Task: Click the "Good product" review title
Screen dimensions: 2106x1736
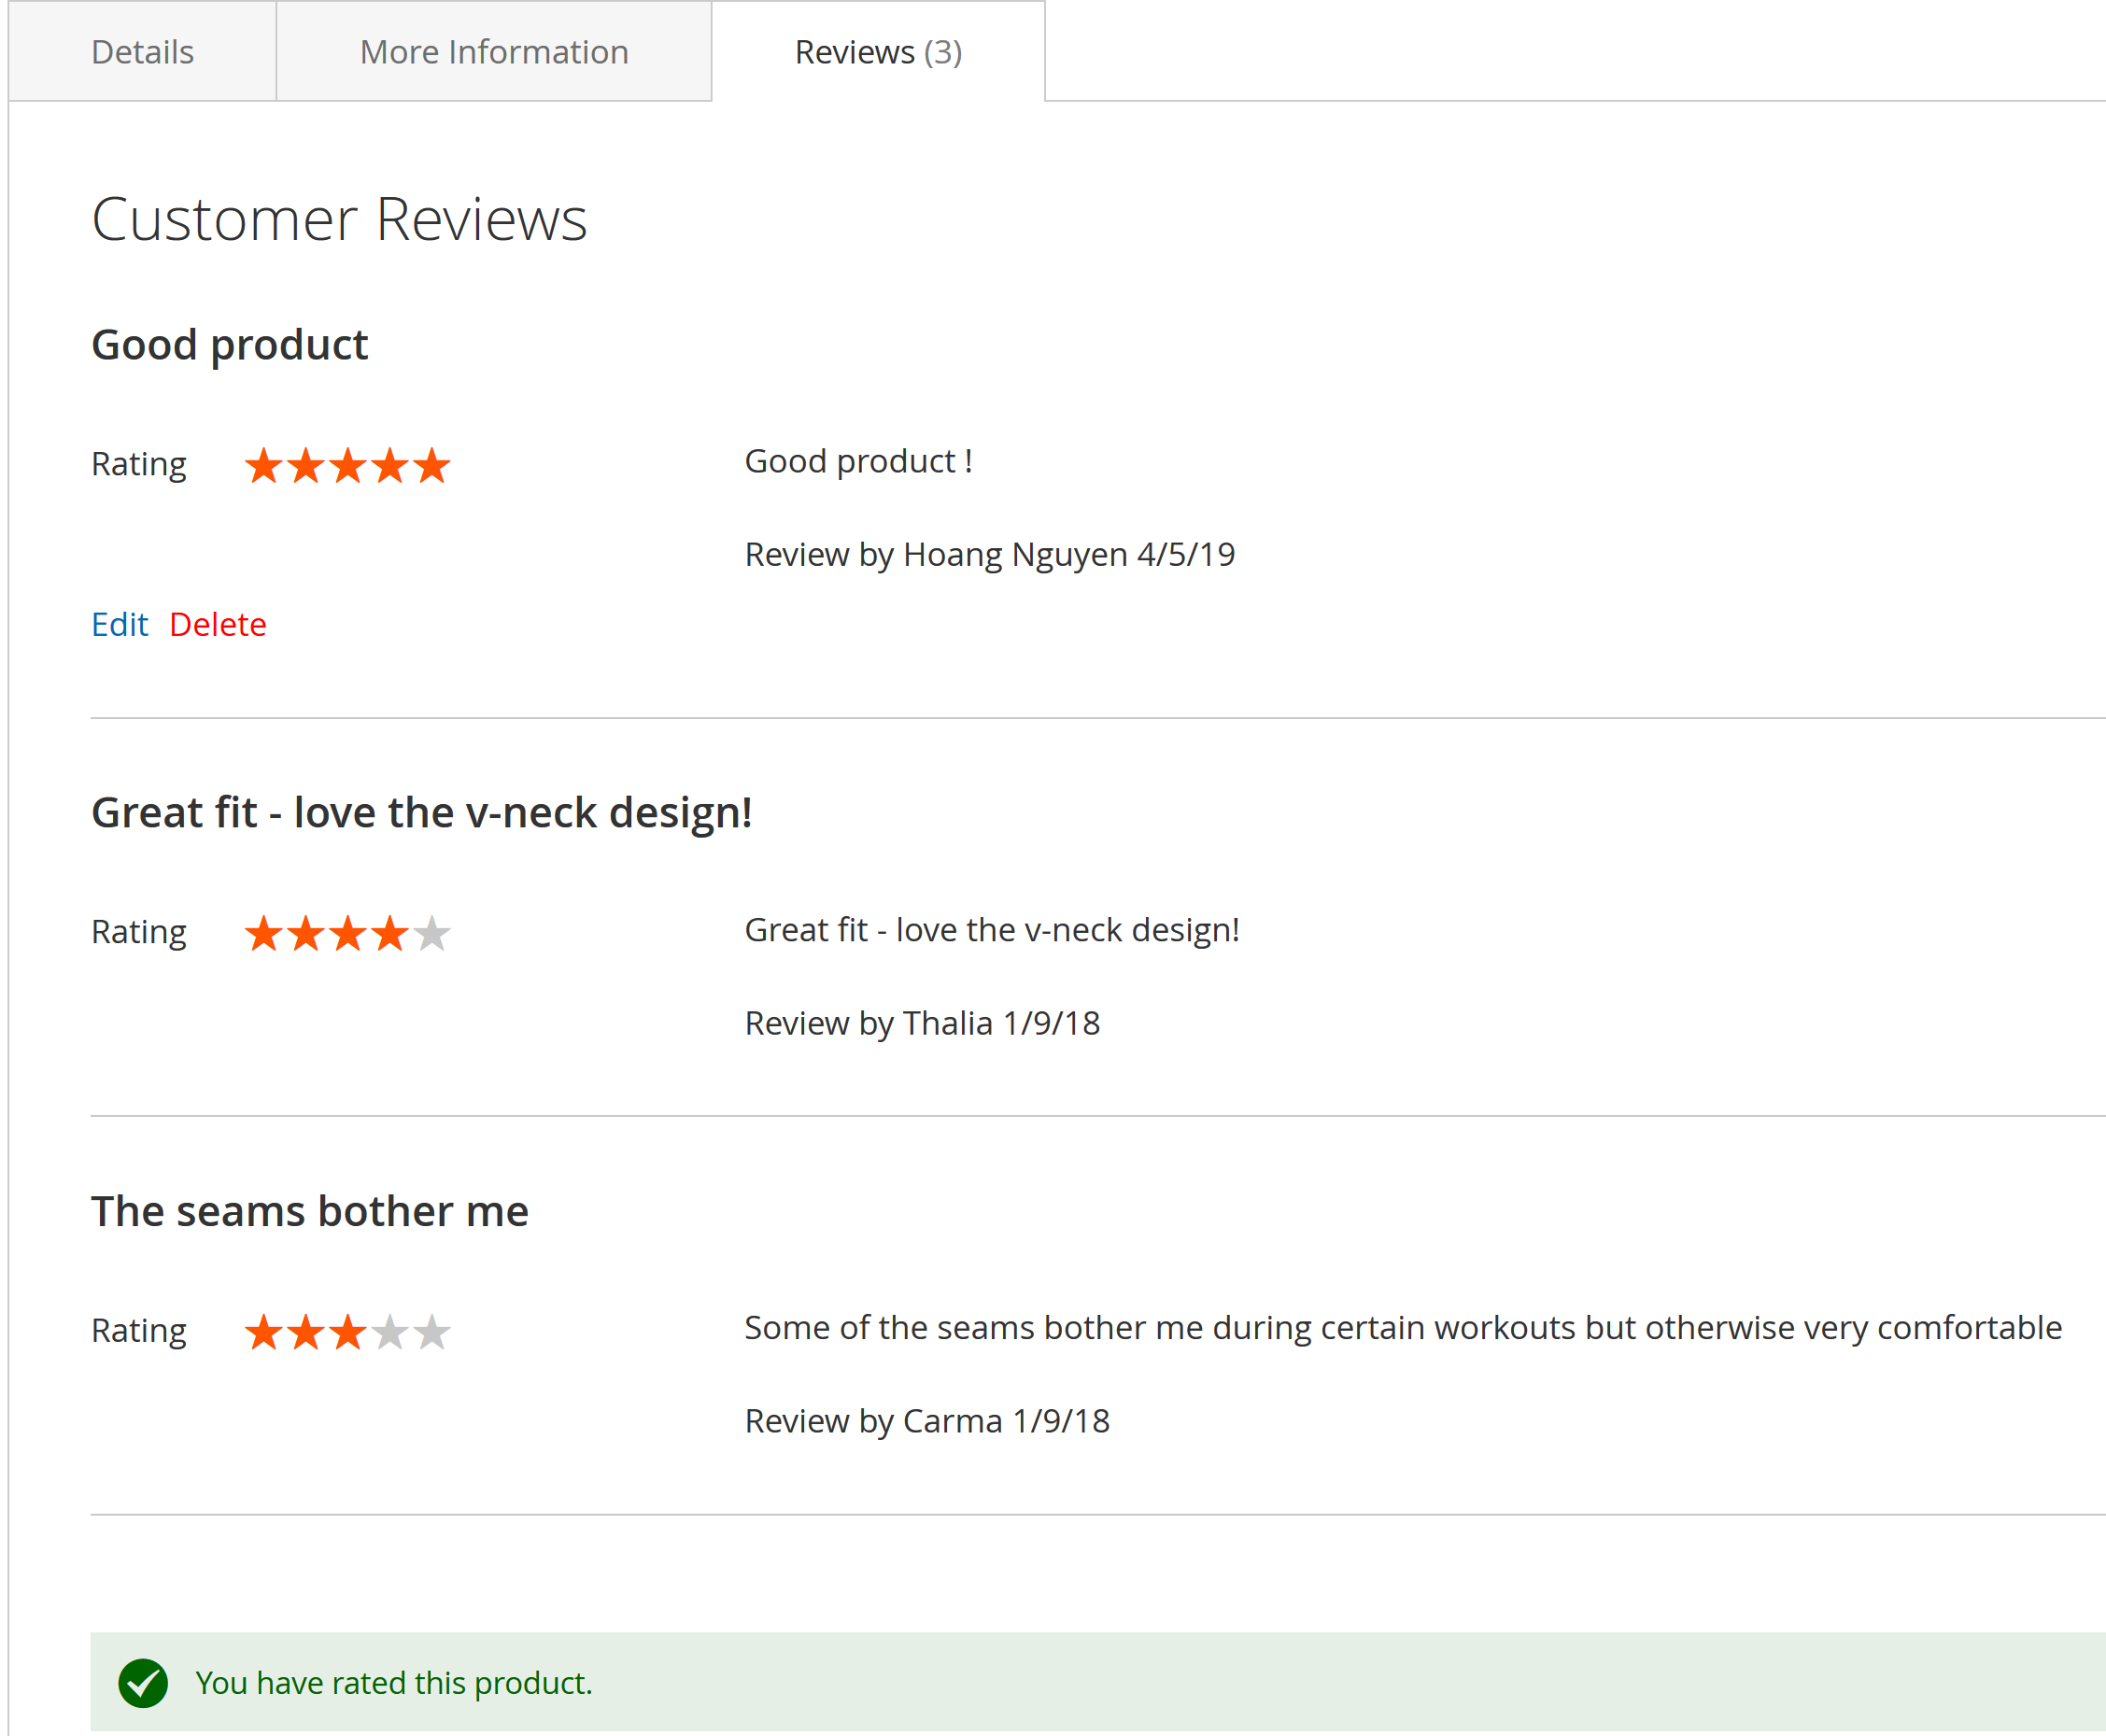Action: coord(230,345)
